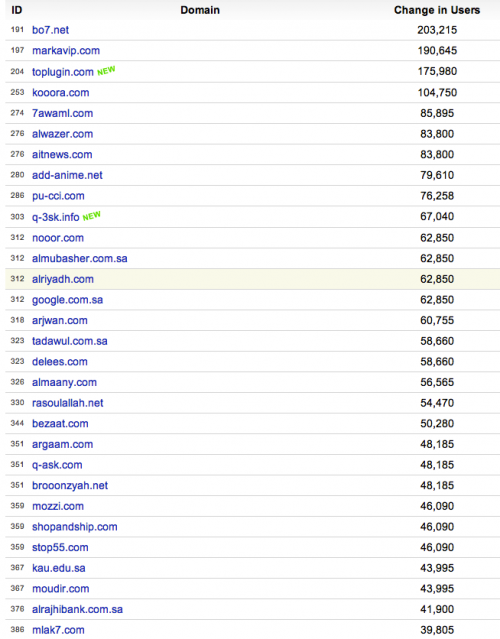Select the 79,610 users value

click(x=437, y=175)
